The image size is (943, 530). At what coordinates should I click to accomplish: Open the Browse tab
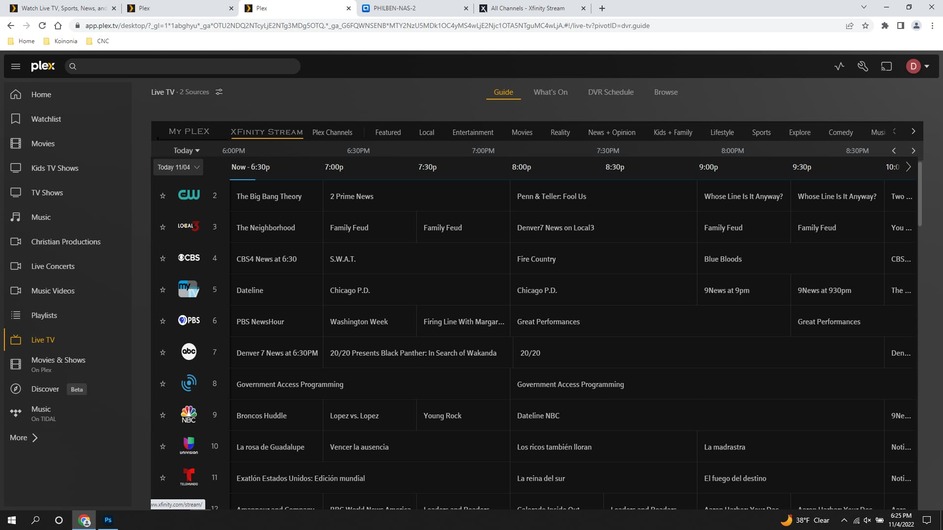pyautogui.click(x=666, y=92)
